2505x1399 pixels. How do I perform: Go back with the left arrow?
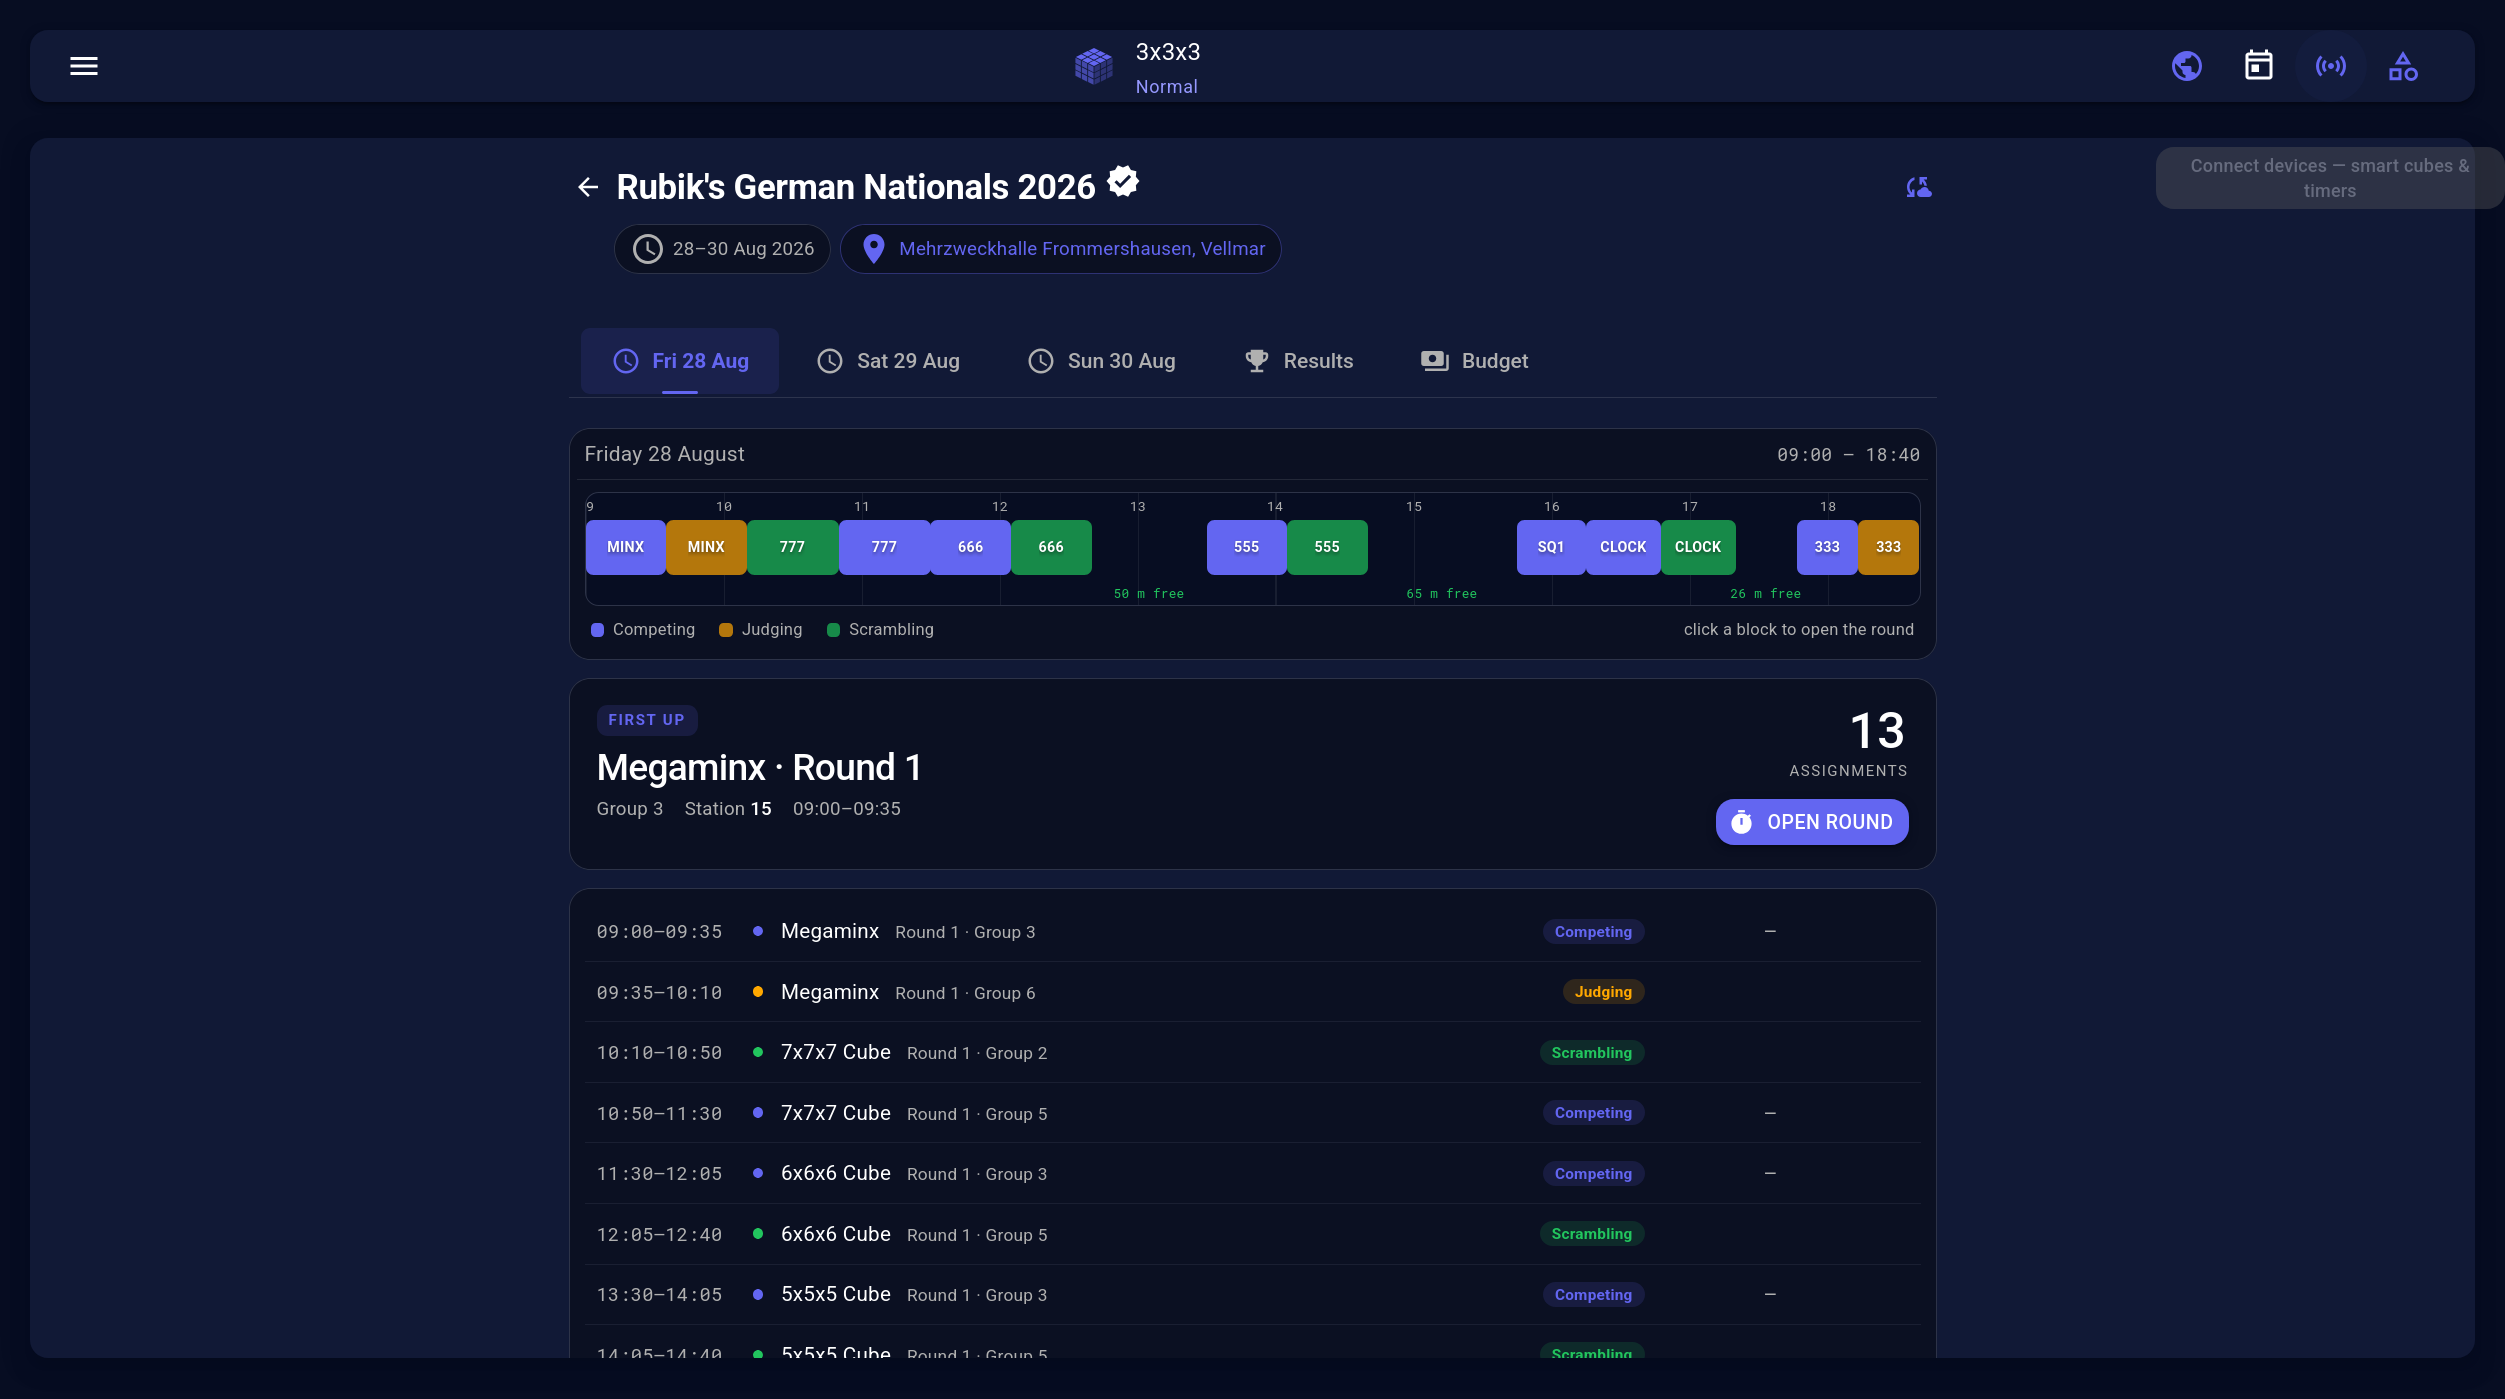(588, 187)
